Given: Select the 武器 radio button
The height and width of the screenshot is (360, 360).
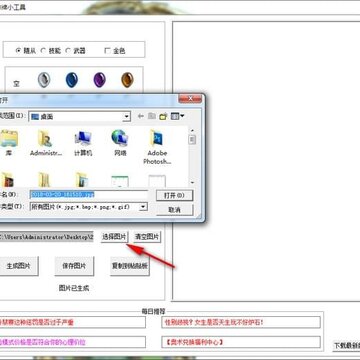Looking at the screenshot, I should click(68, 51).
